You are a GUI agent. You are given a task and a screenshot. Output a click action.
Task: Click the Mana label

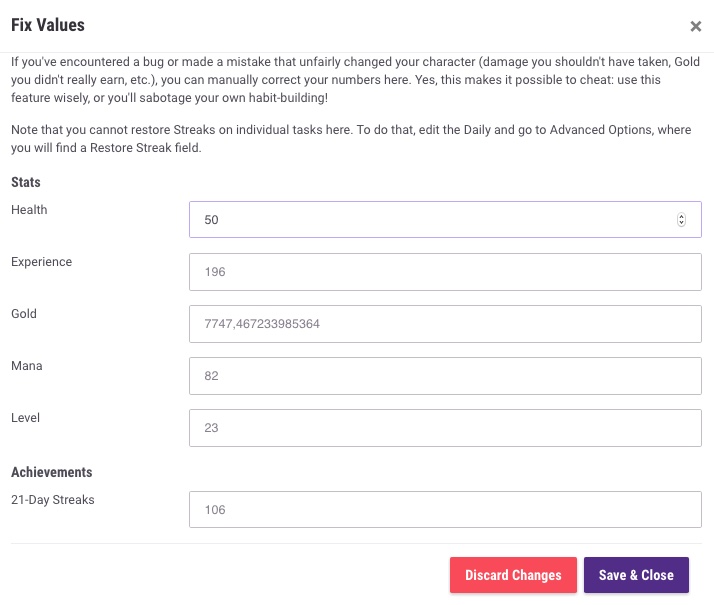tap(27, 366)
